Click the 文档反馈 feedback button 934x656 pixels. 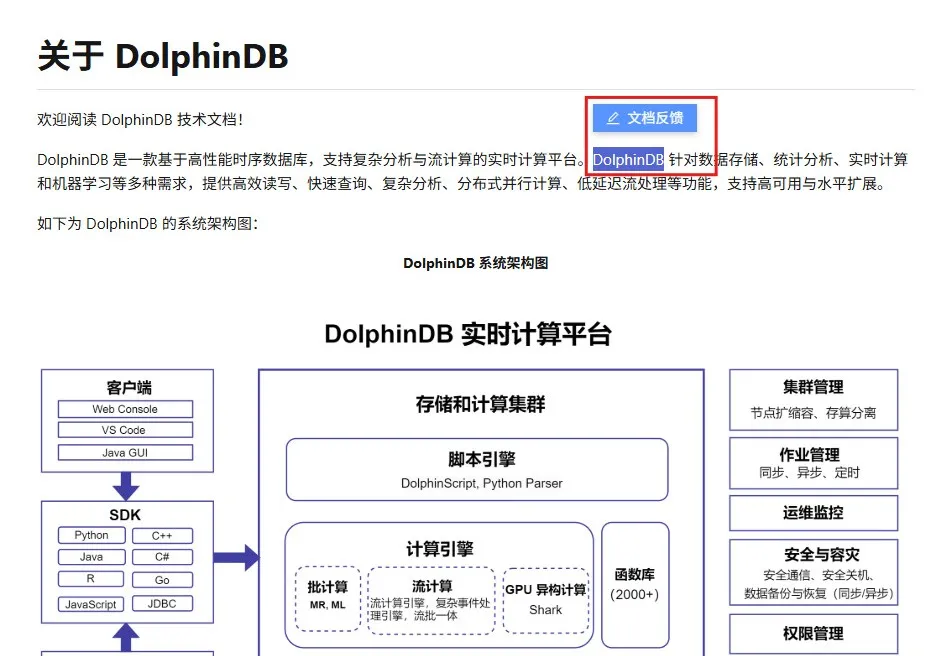pyautogui.click(x=645, y=117)
